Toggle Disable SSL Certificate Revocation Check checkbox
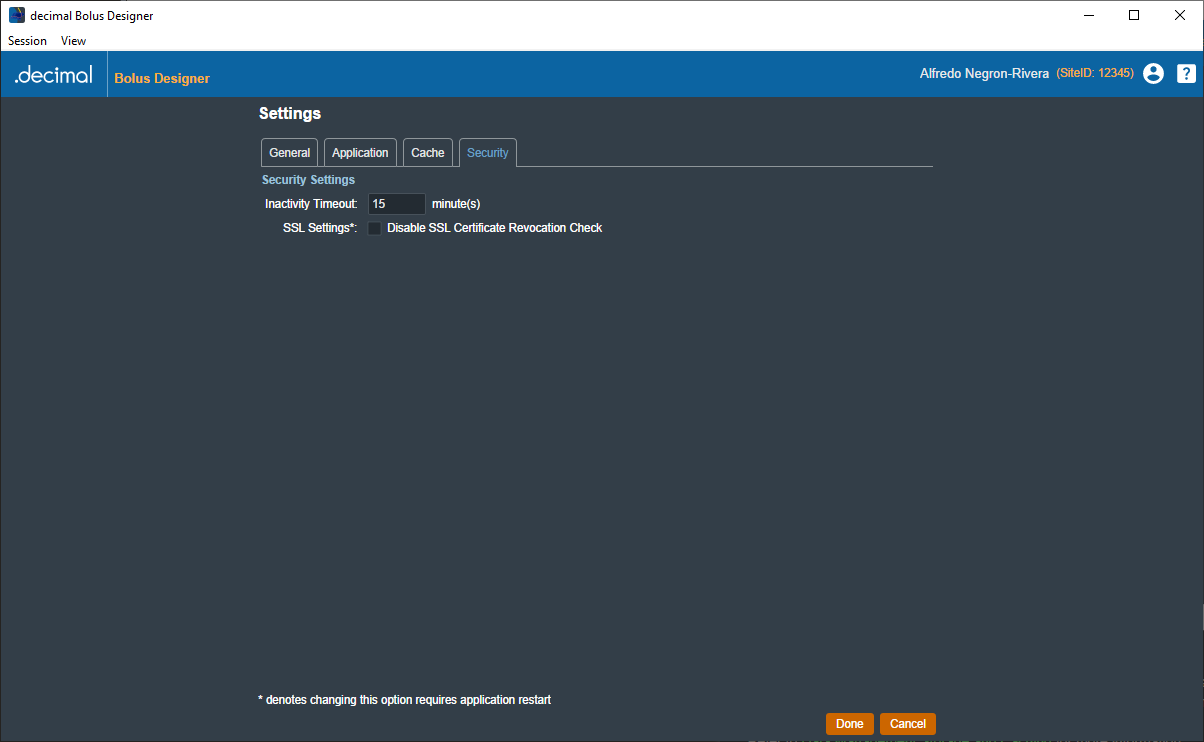 click(x=375, y=228)
